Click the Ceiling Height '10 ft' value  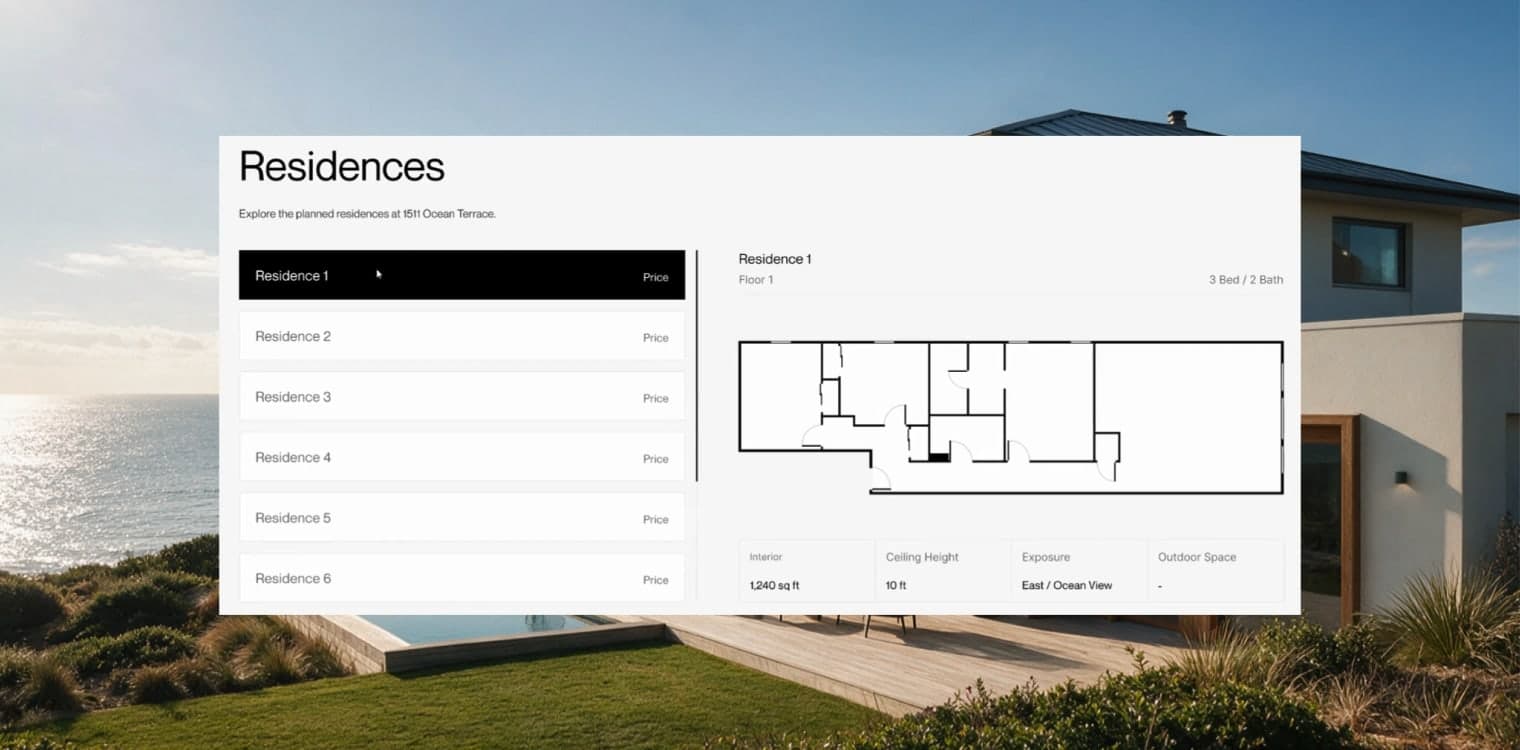(x=896, y=585)
